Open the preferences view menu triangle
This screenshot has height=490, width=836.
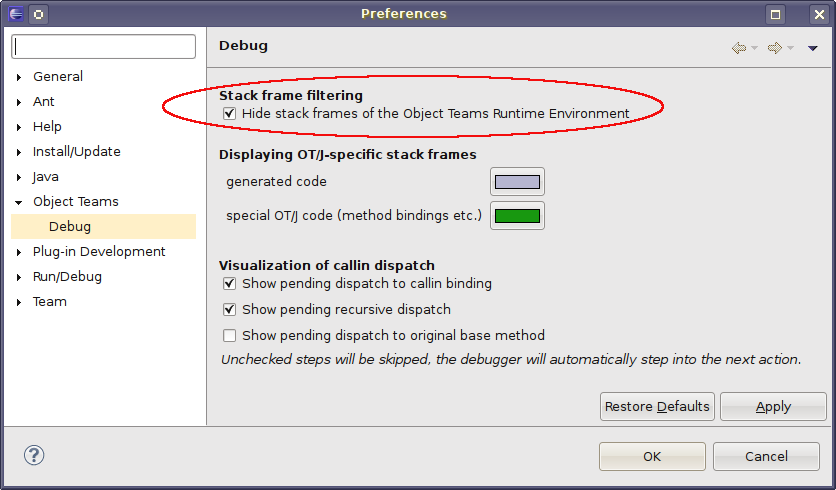tap(812, 48)
